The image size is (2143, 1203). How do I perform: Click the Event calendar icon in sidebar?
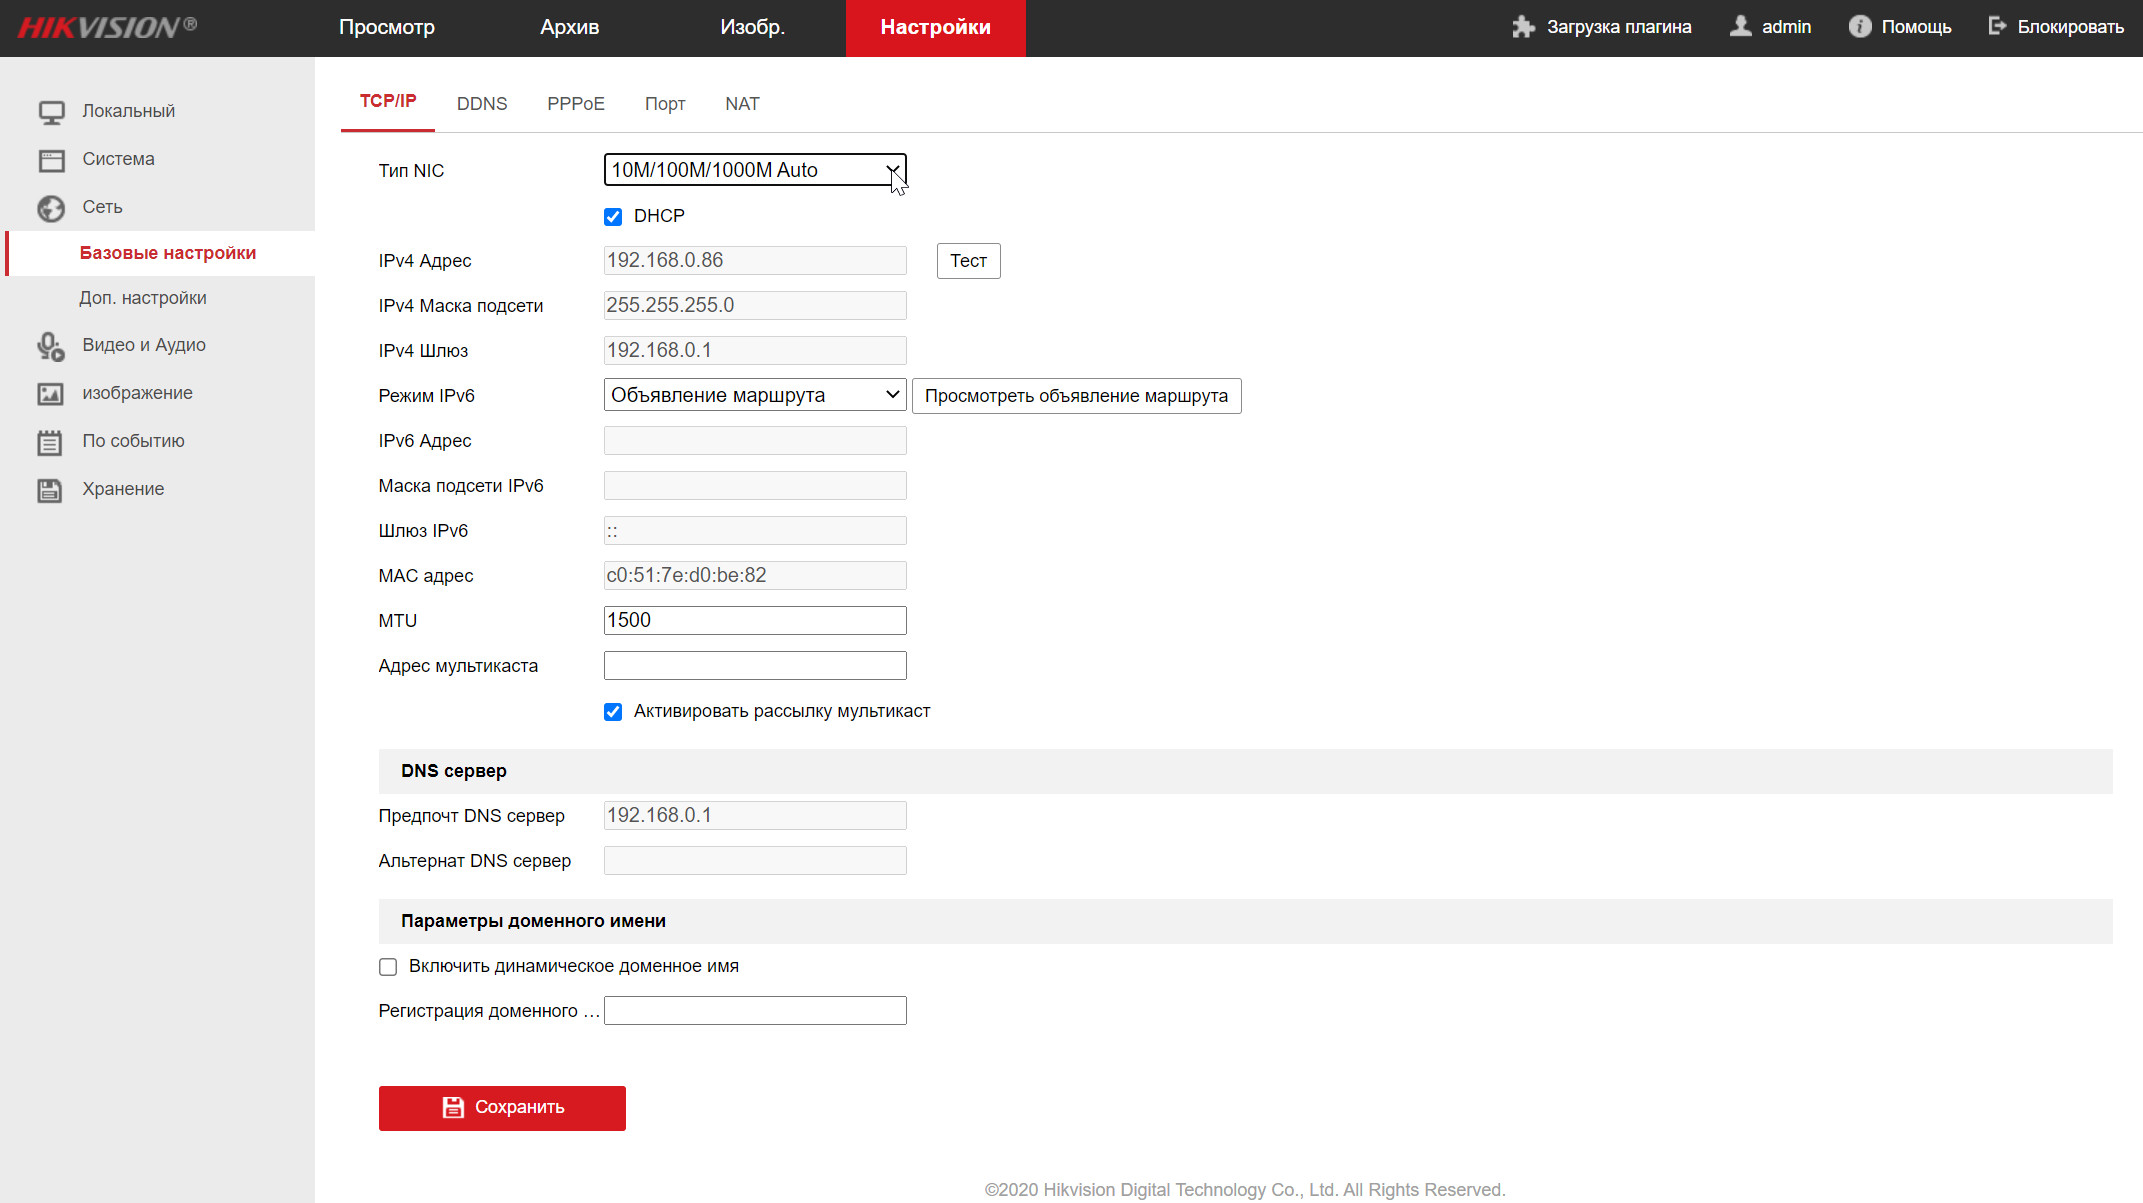[x=51, y=442]
